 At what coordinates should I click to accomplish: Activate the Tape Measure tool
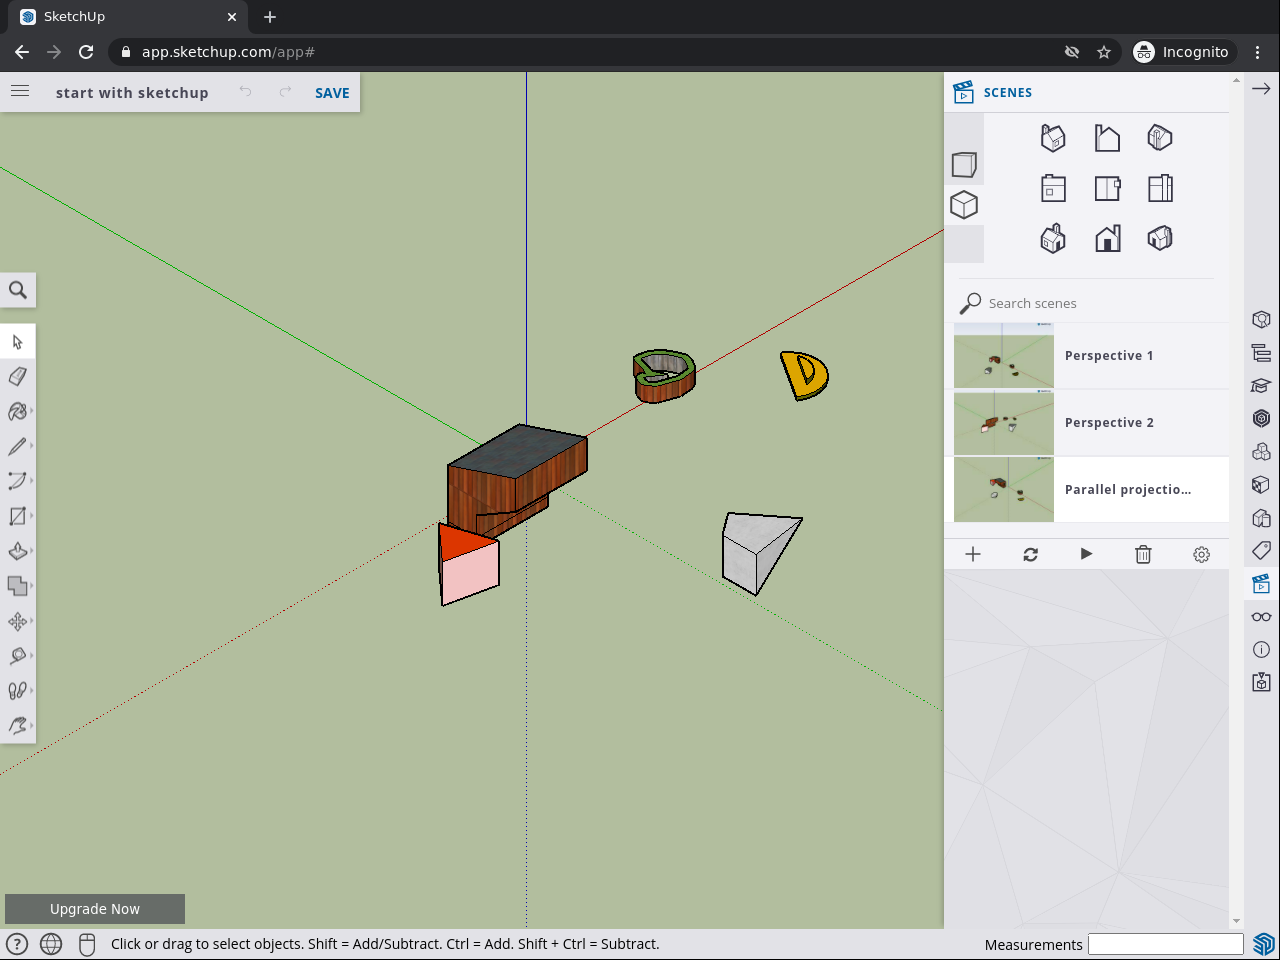(17, 656)
